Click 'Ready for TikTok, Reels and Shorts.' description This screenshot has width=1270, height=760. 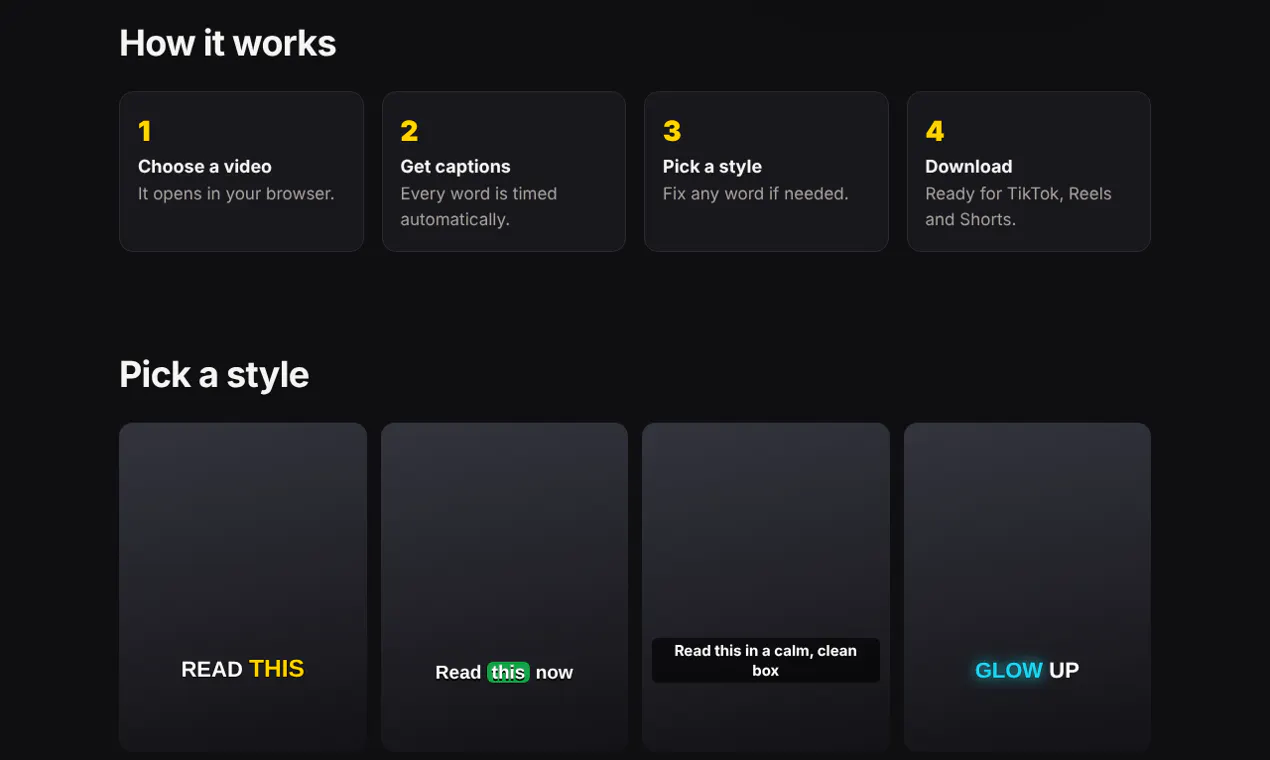point(1018,207)
